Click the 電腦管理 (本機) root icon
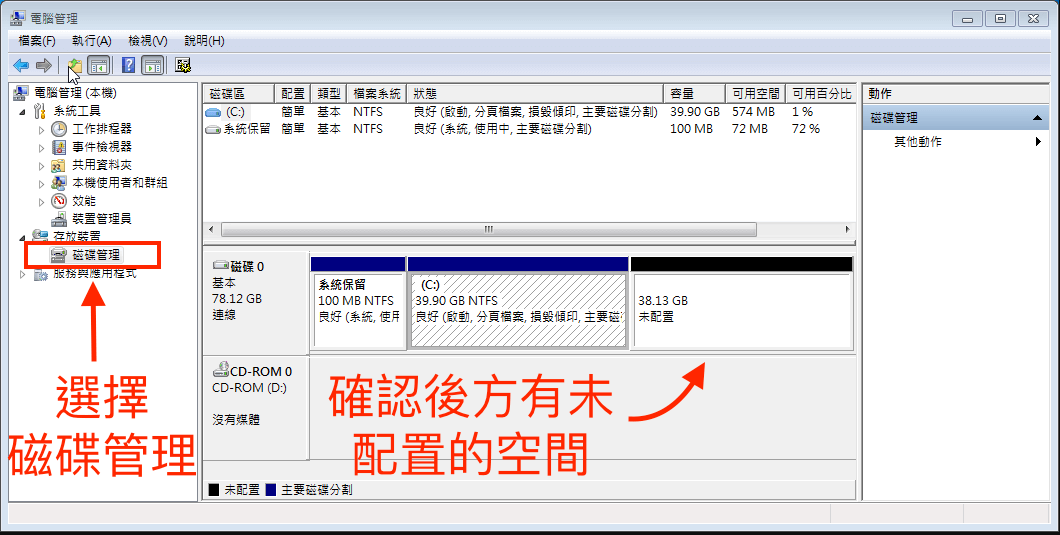Viewport: 1060px width, 535px height. [x=21, y=93]
